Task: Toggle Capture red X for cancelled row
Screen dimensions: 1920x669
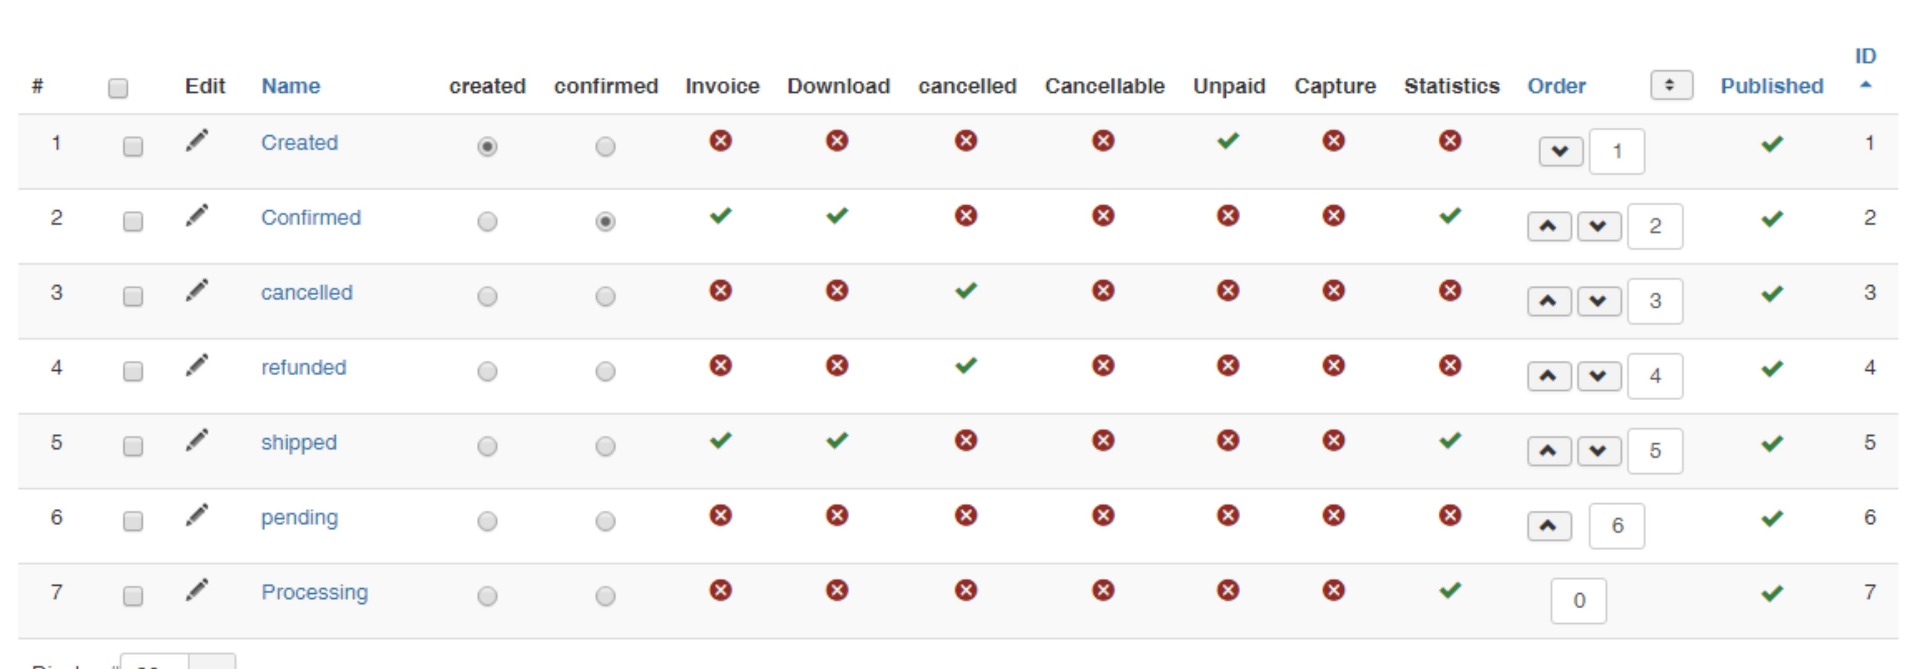Action: [1333, 291]
